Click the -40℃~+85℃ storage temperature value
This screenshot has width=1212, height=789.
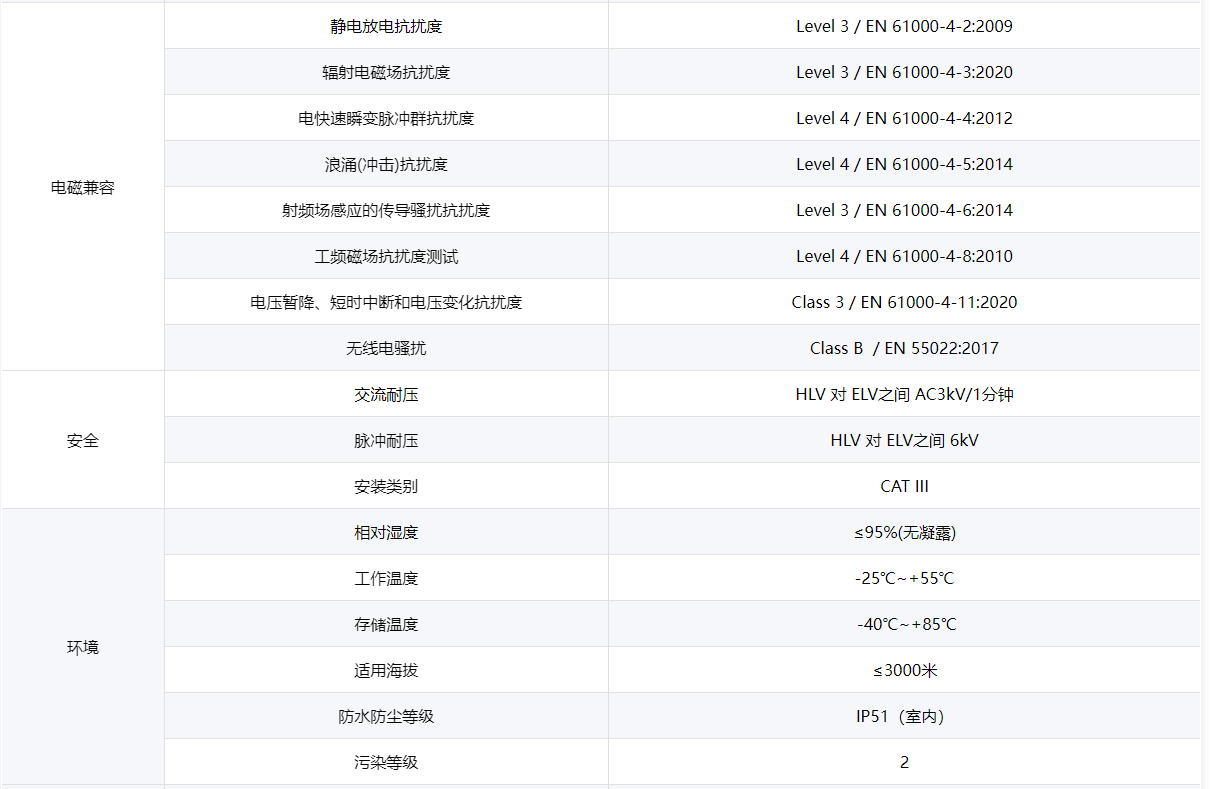pos(904,625)
